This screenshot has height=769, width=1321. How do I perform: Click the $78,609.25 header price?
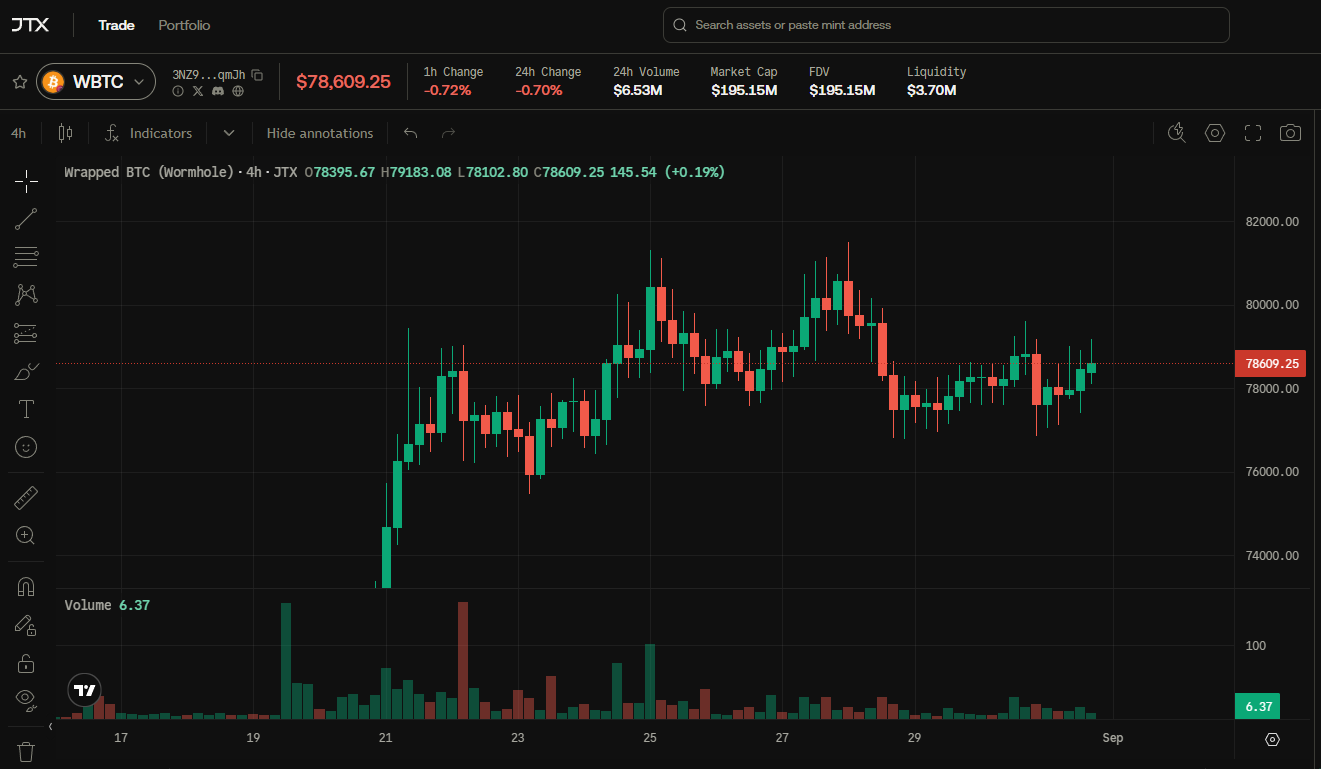(x=343, y=82)
